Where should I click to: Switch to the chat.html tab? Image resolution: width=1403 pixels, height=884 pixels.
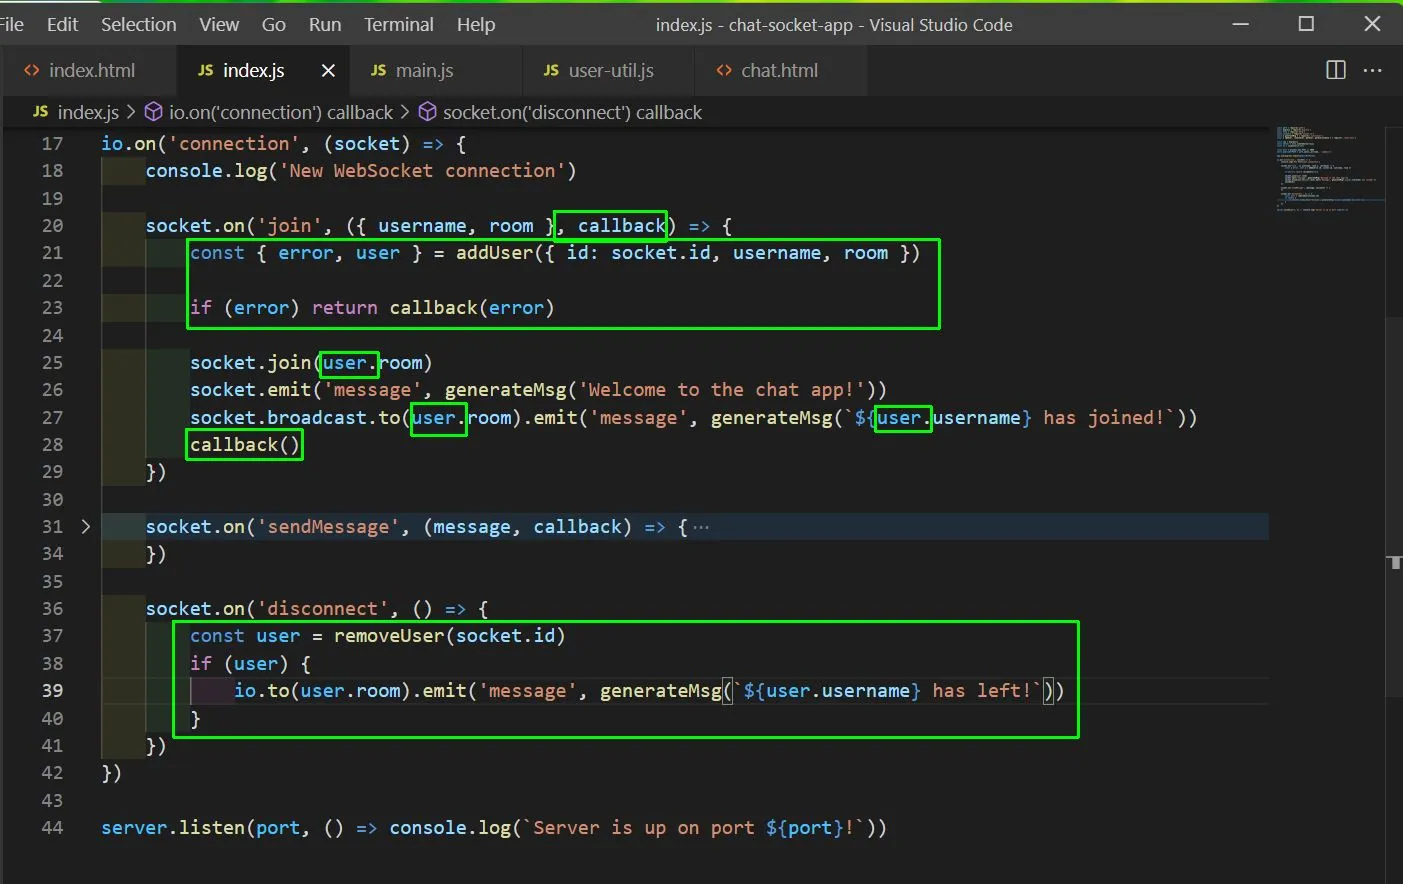coord(779,70)
